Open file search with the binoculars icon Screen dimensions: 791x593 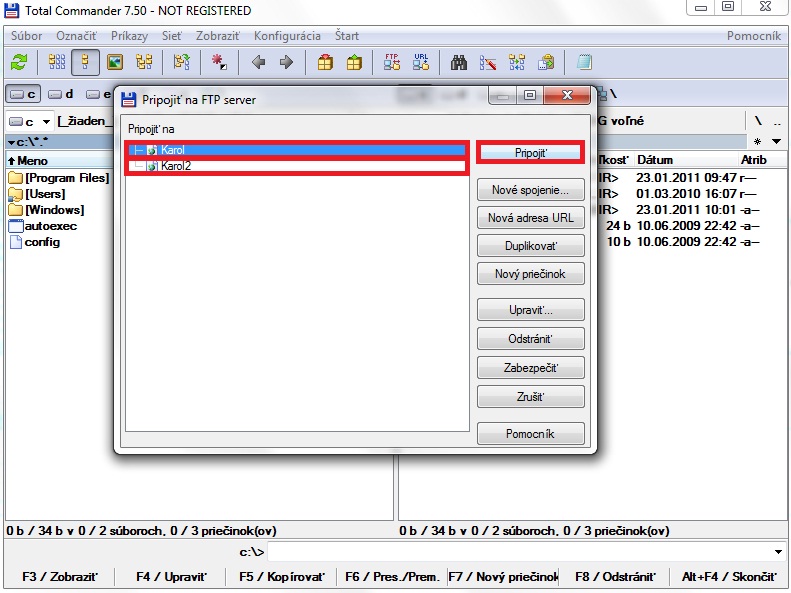click(x=459, y=63)
